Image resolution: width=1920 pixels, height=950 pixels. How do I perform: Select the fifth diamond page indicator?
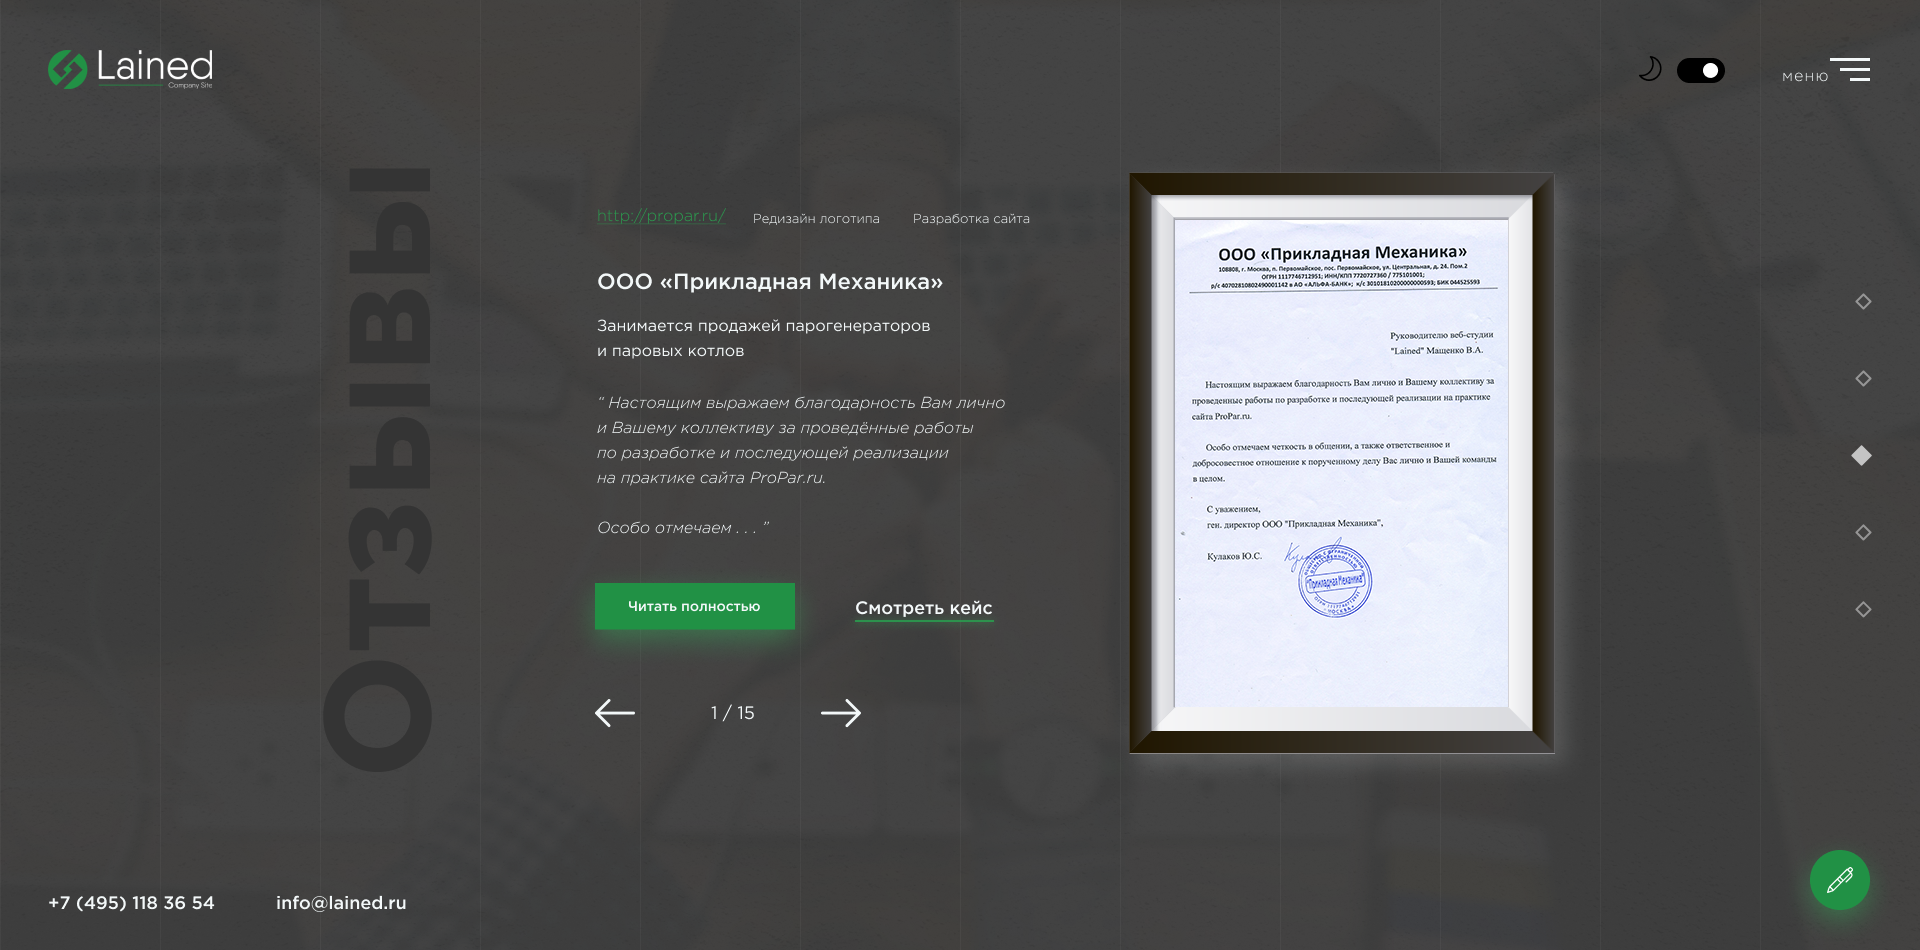coord(1863,610)
